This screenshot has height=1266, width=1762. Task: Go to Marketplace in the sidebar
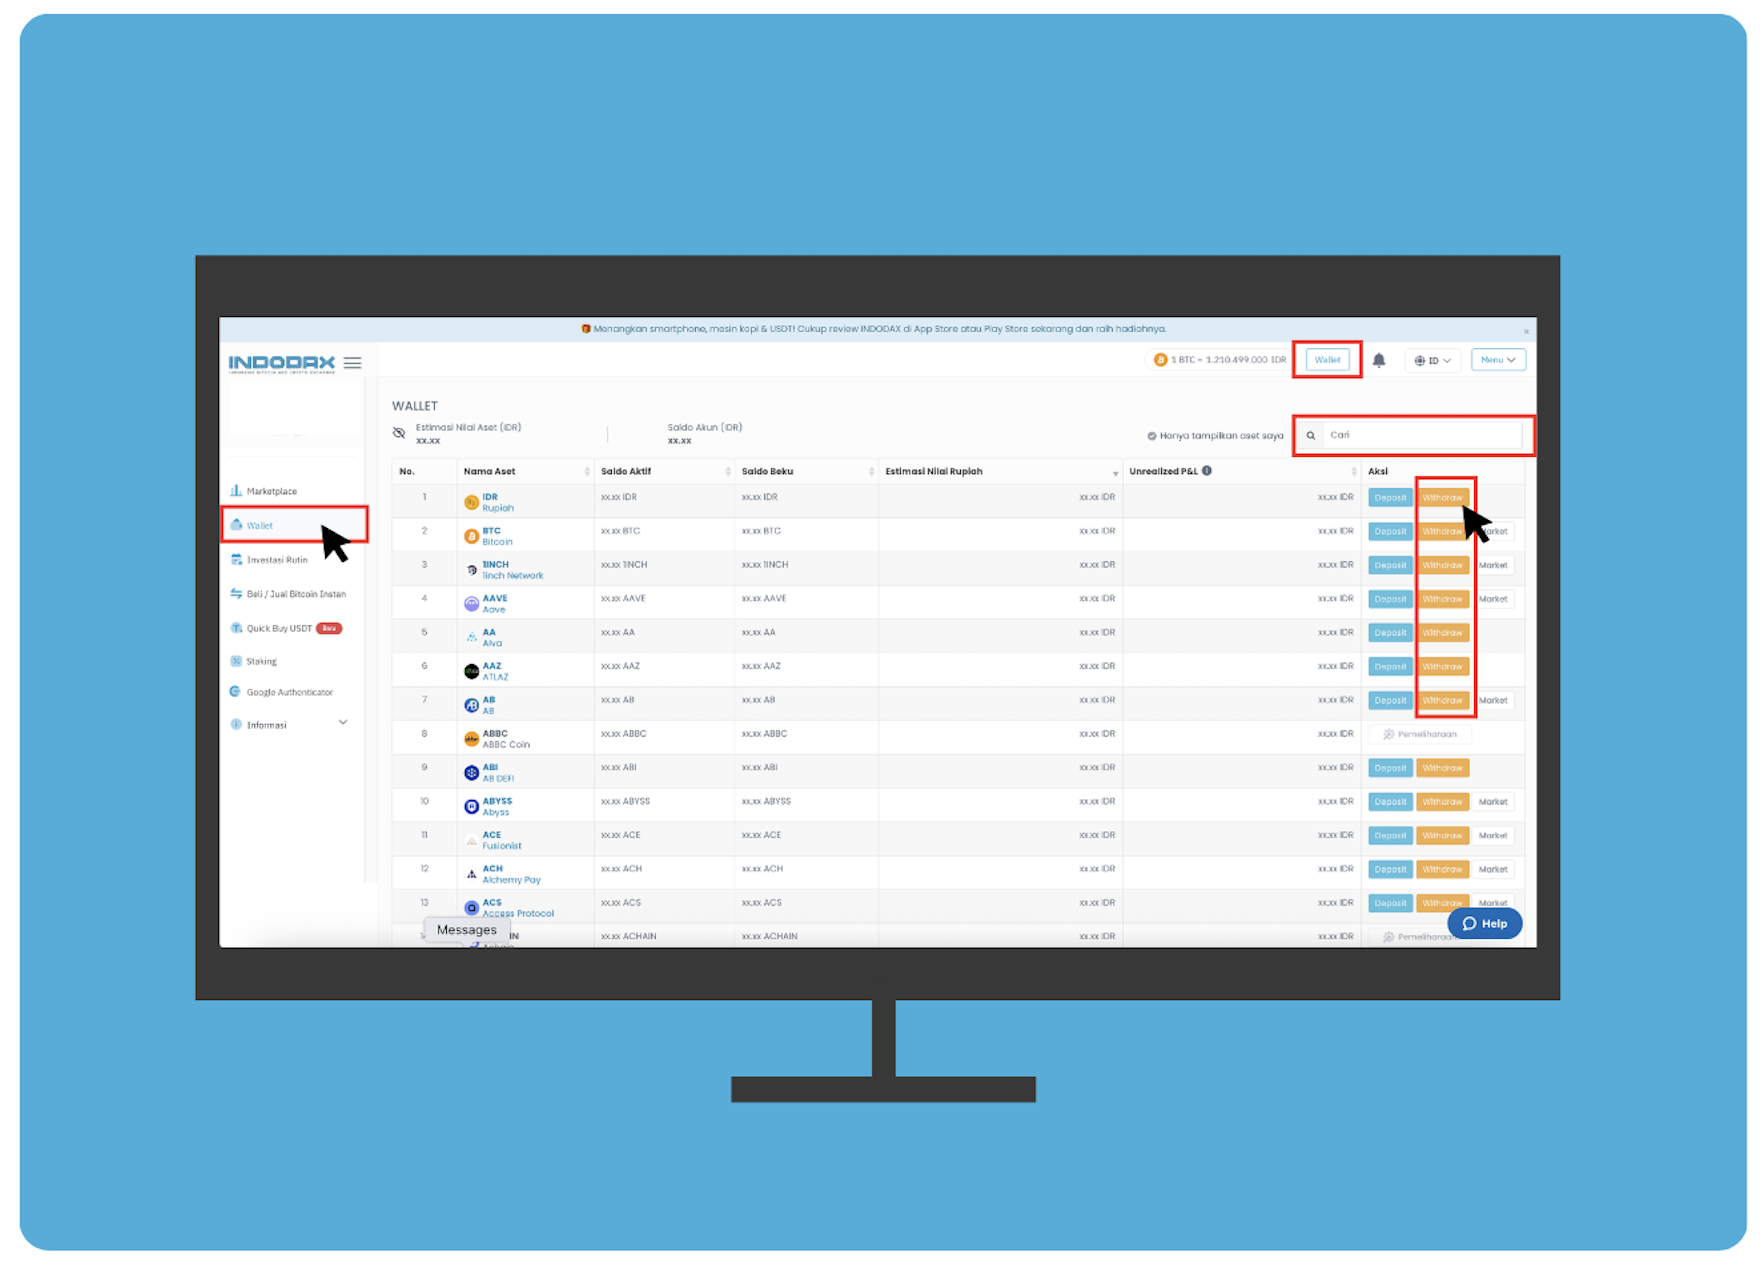(271, 491)
